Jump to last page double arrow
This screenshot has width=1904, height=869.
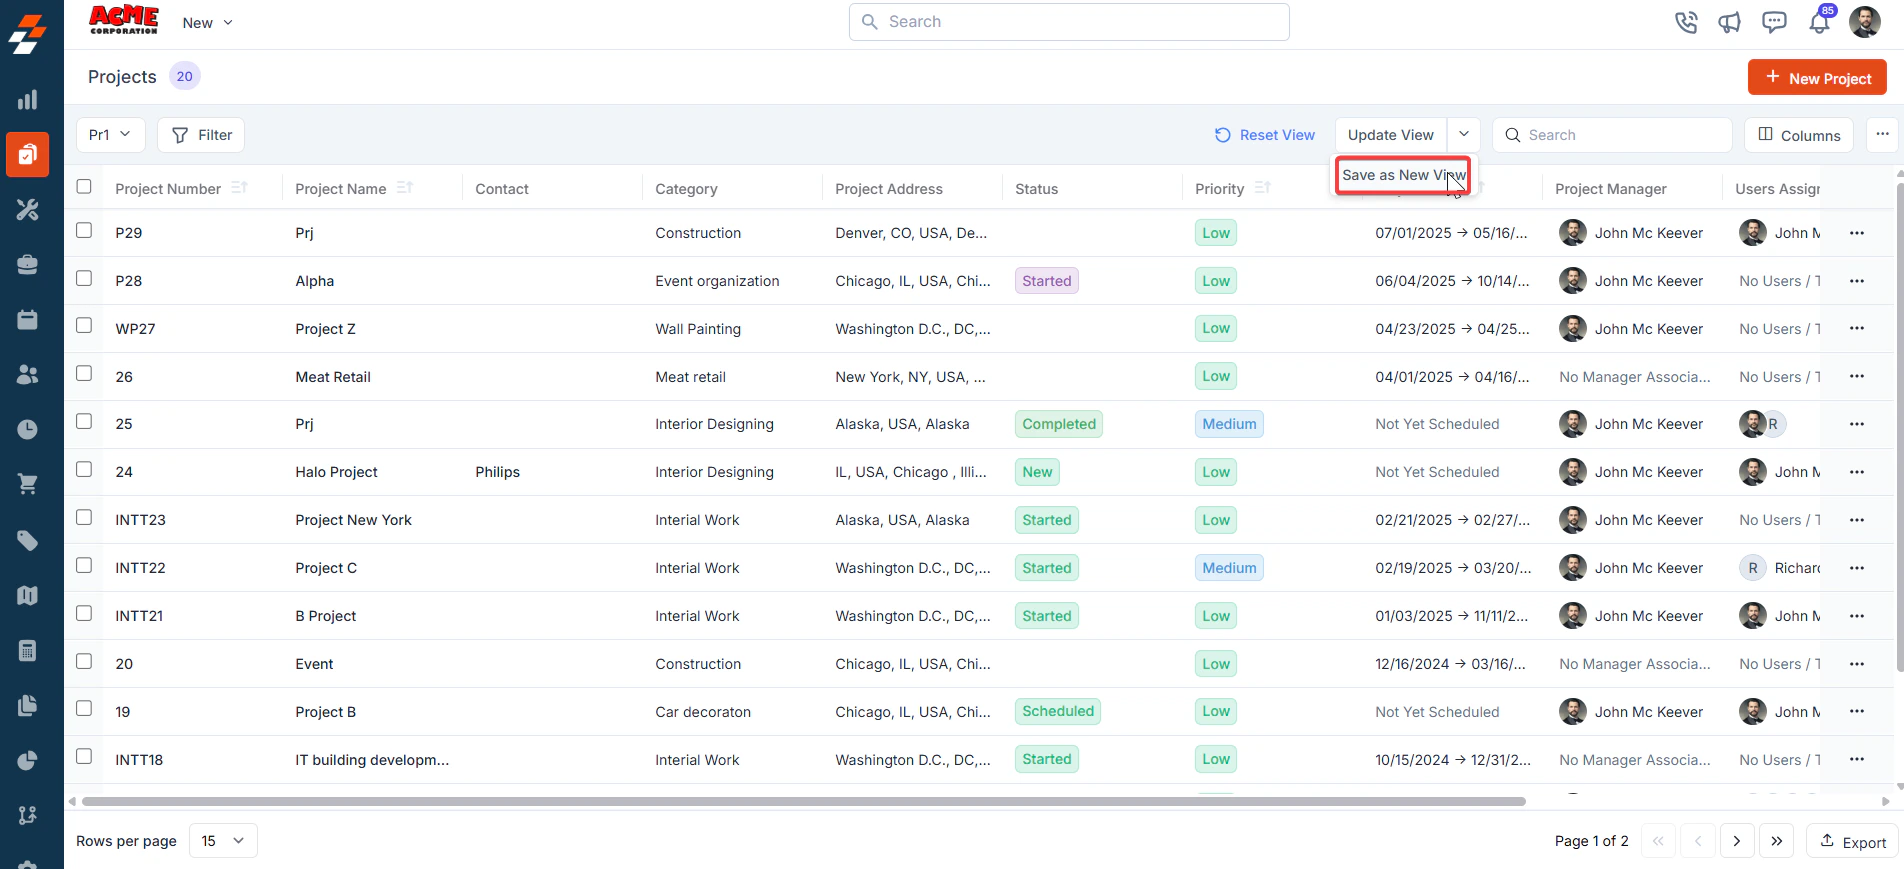pyautogui.click(x=1776, y=841)
